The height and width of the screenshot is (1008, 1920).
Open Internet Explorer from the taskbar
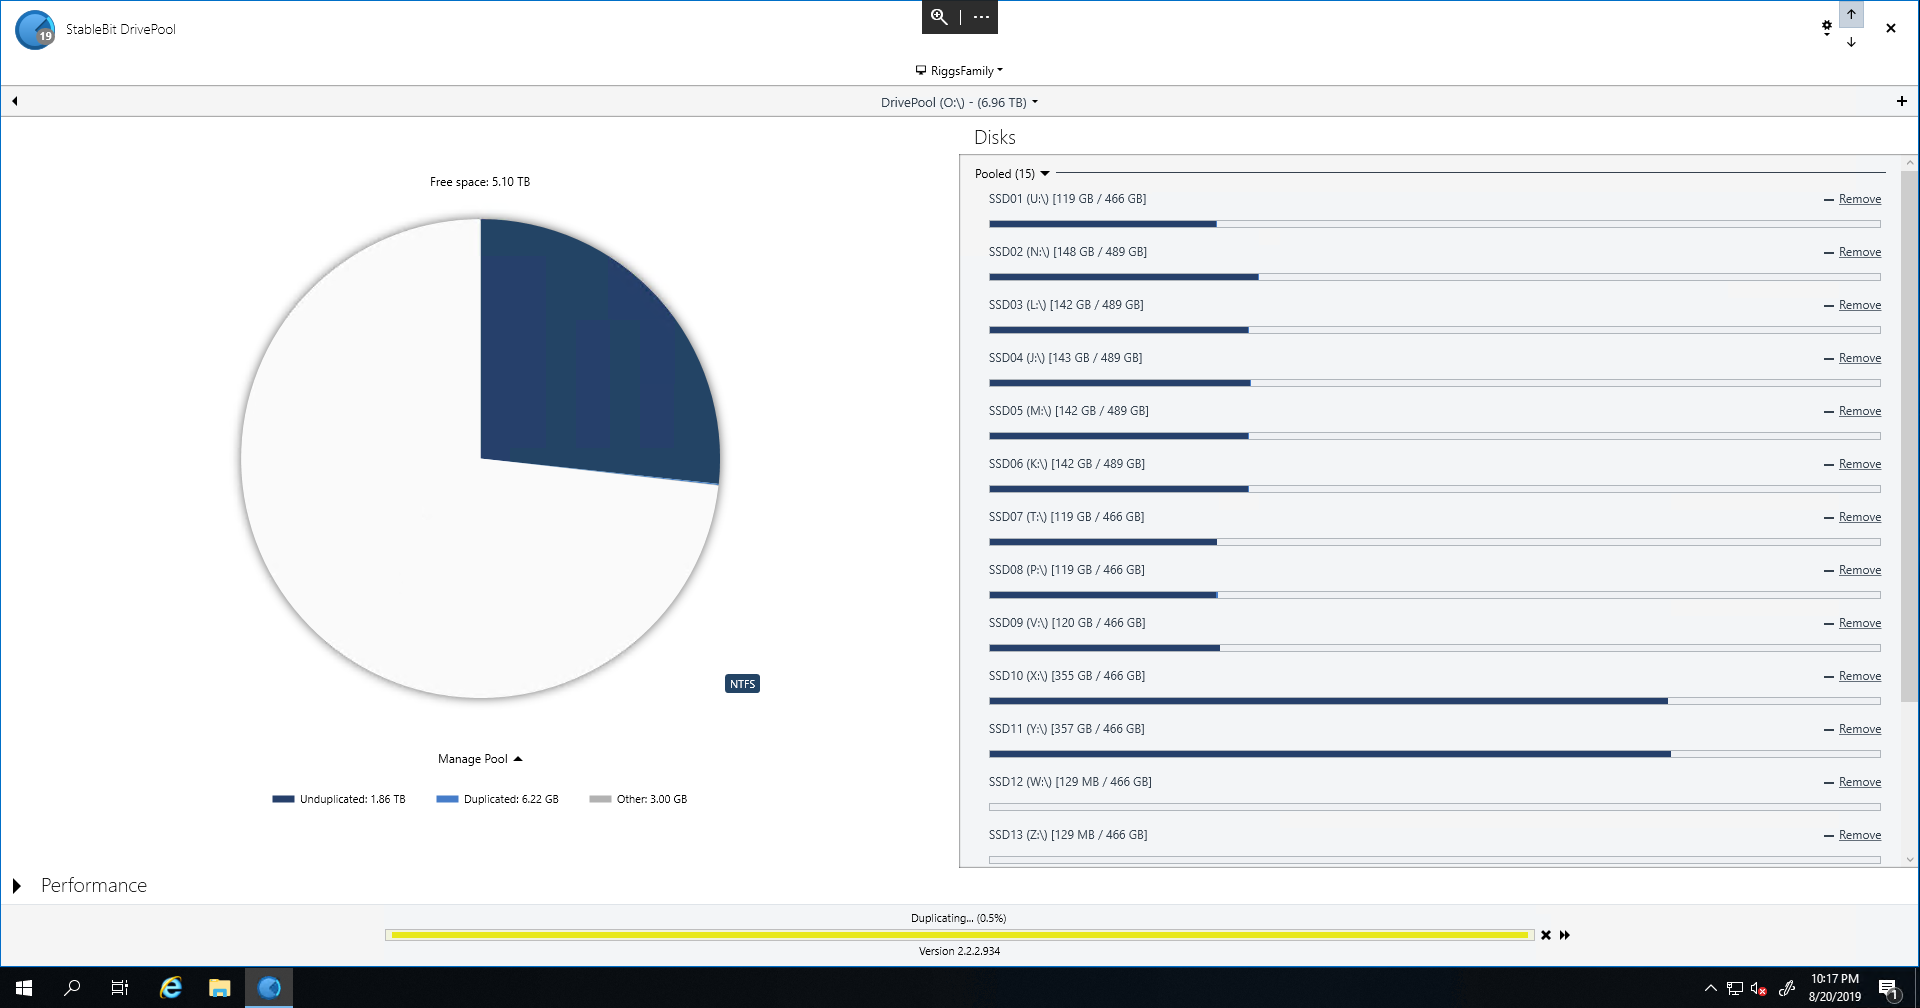click(171, 988)
